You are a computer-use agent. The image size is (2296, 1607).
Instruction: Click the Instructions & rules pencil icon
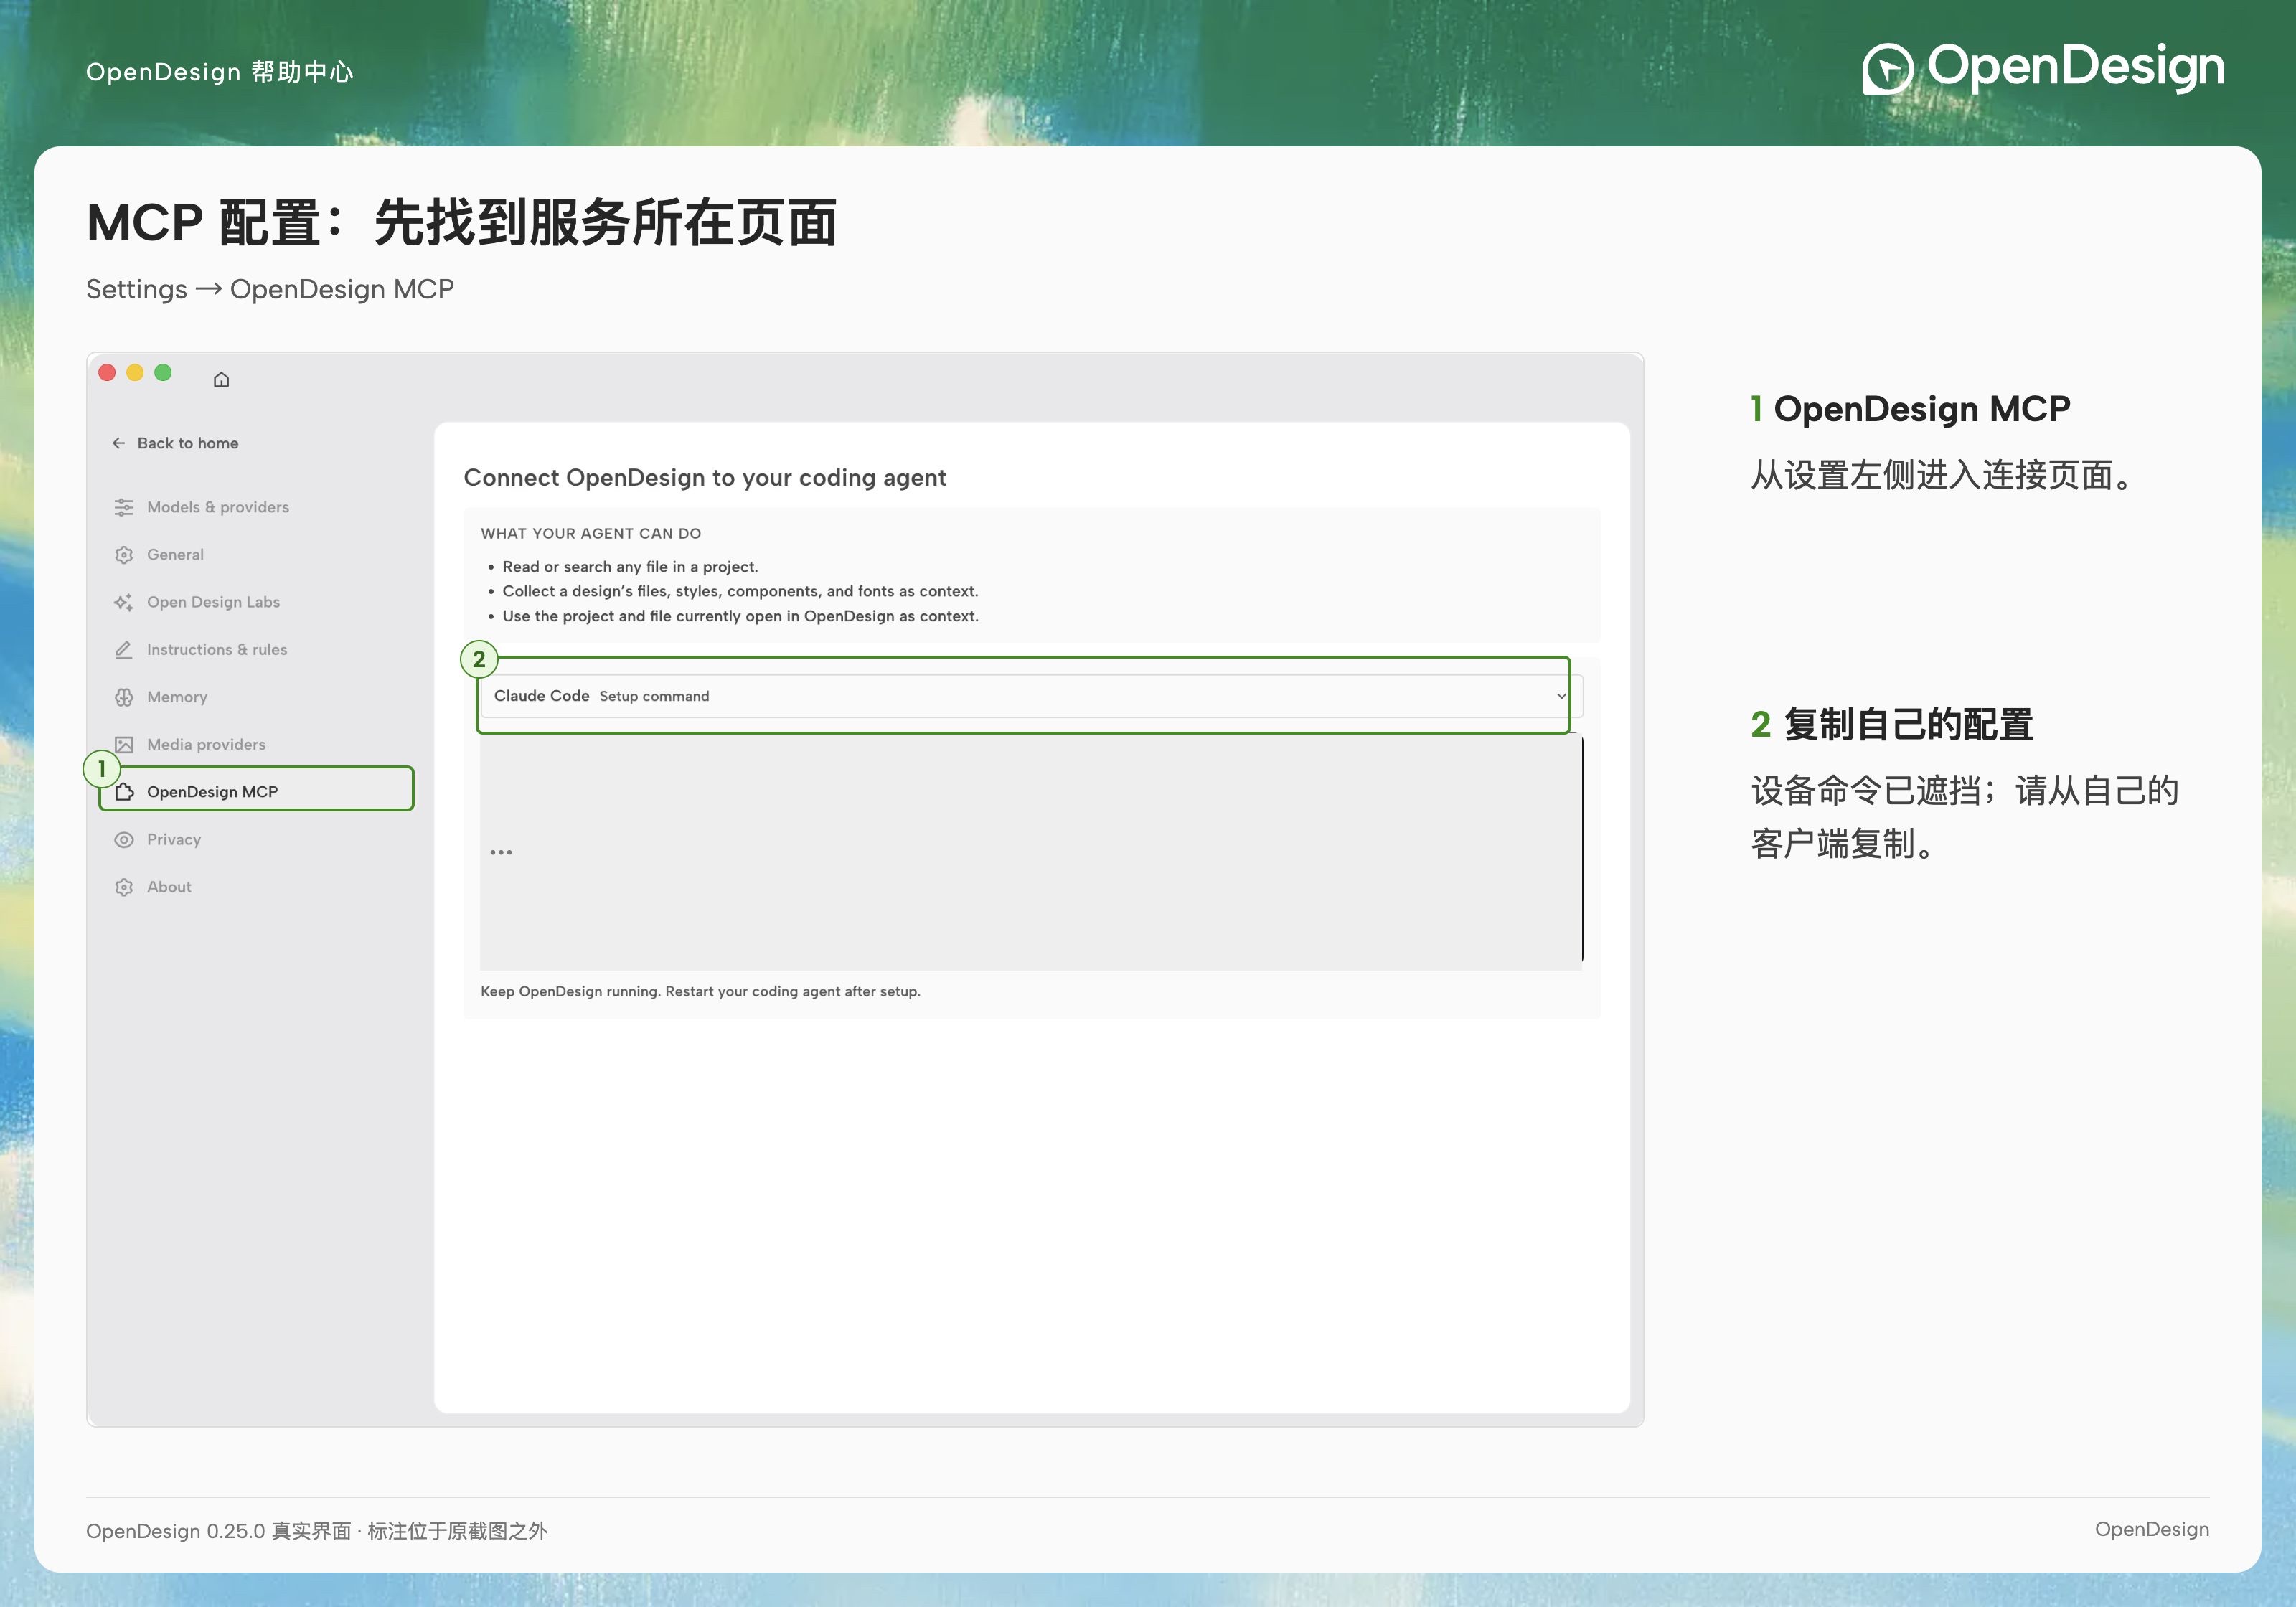pos(124,650)
